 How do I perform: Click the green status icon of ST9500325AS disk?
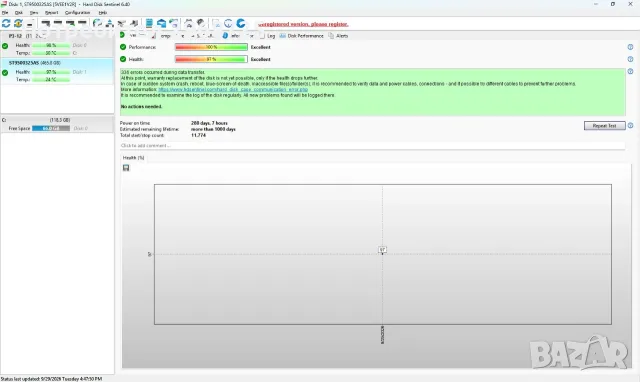point(5,73)
